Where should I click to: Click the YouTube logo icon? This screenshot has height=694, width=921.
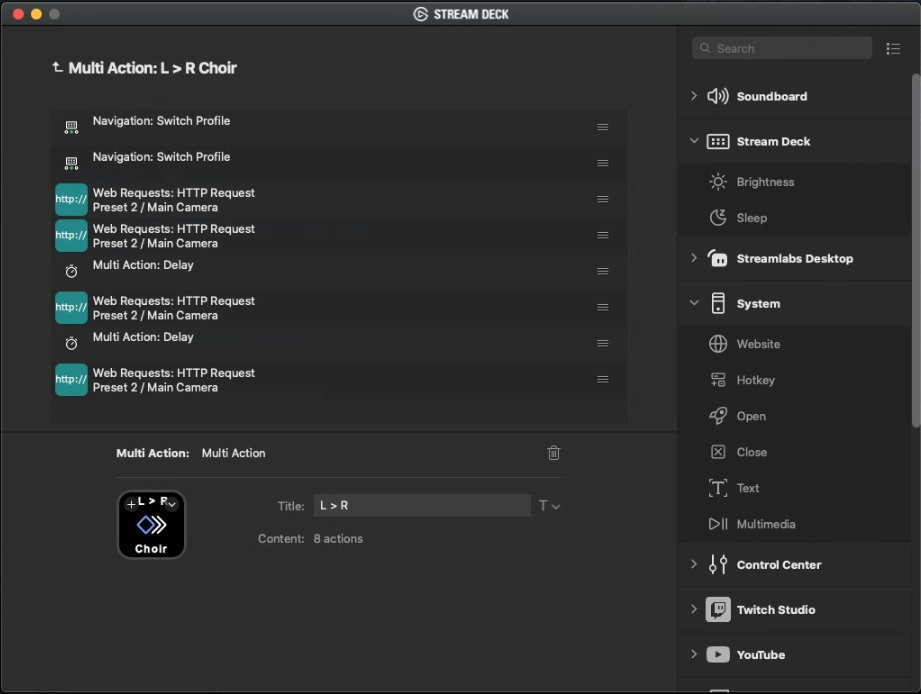point(718,655)
